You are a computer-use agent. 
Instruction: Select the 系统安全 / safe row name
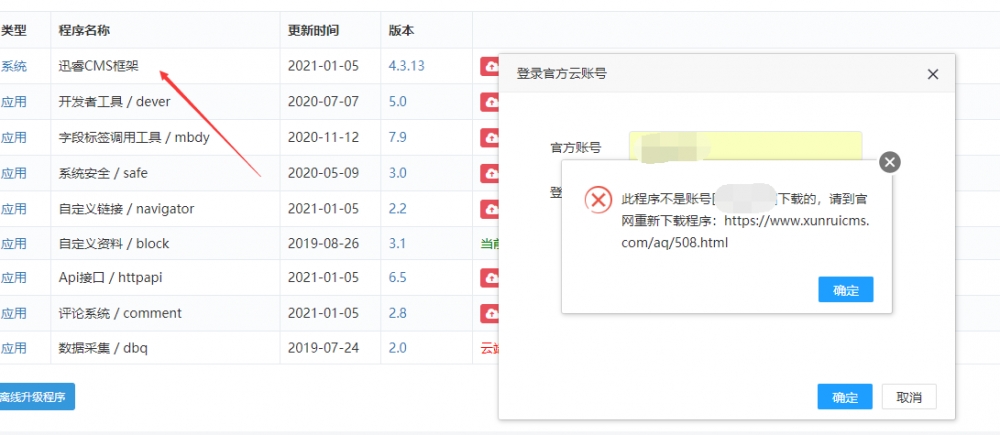(103, 173)
